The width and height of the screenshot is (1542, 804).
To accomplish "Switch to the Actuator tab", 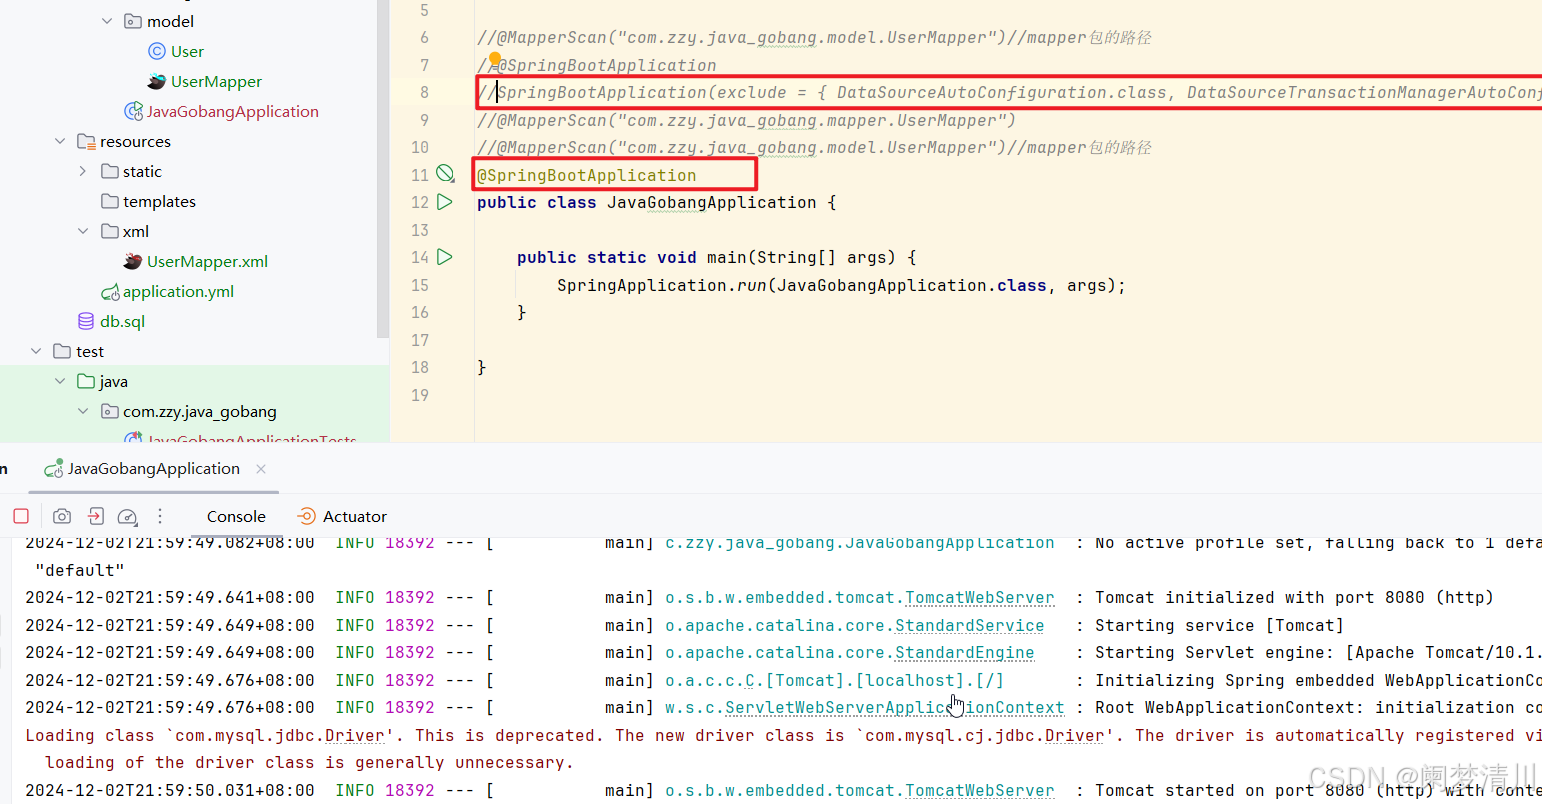I will (x=353, y=516).
